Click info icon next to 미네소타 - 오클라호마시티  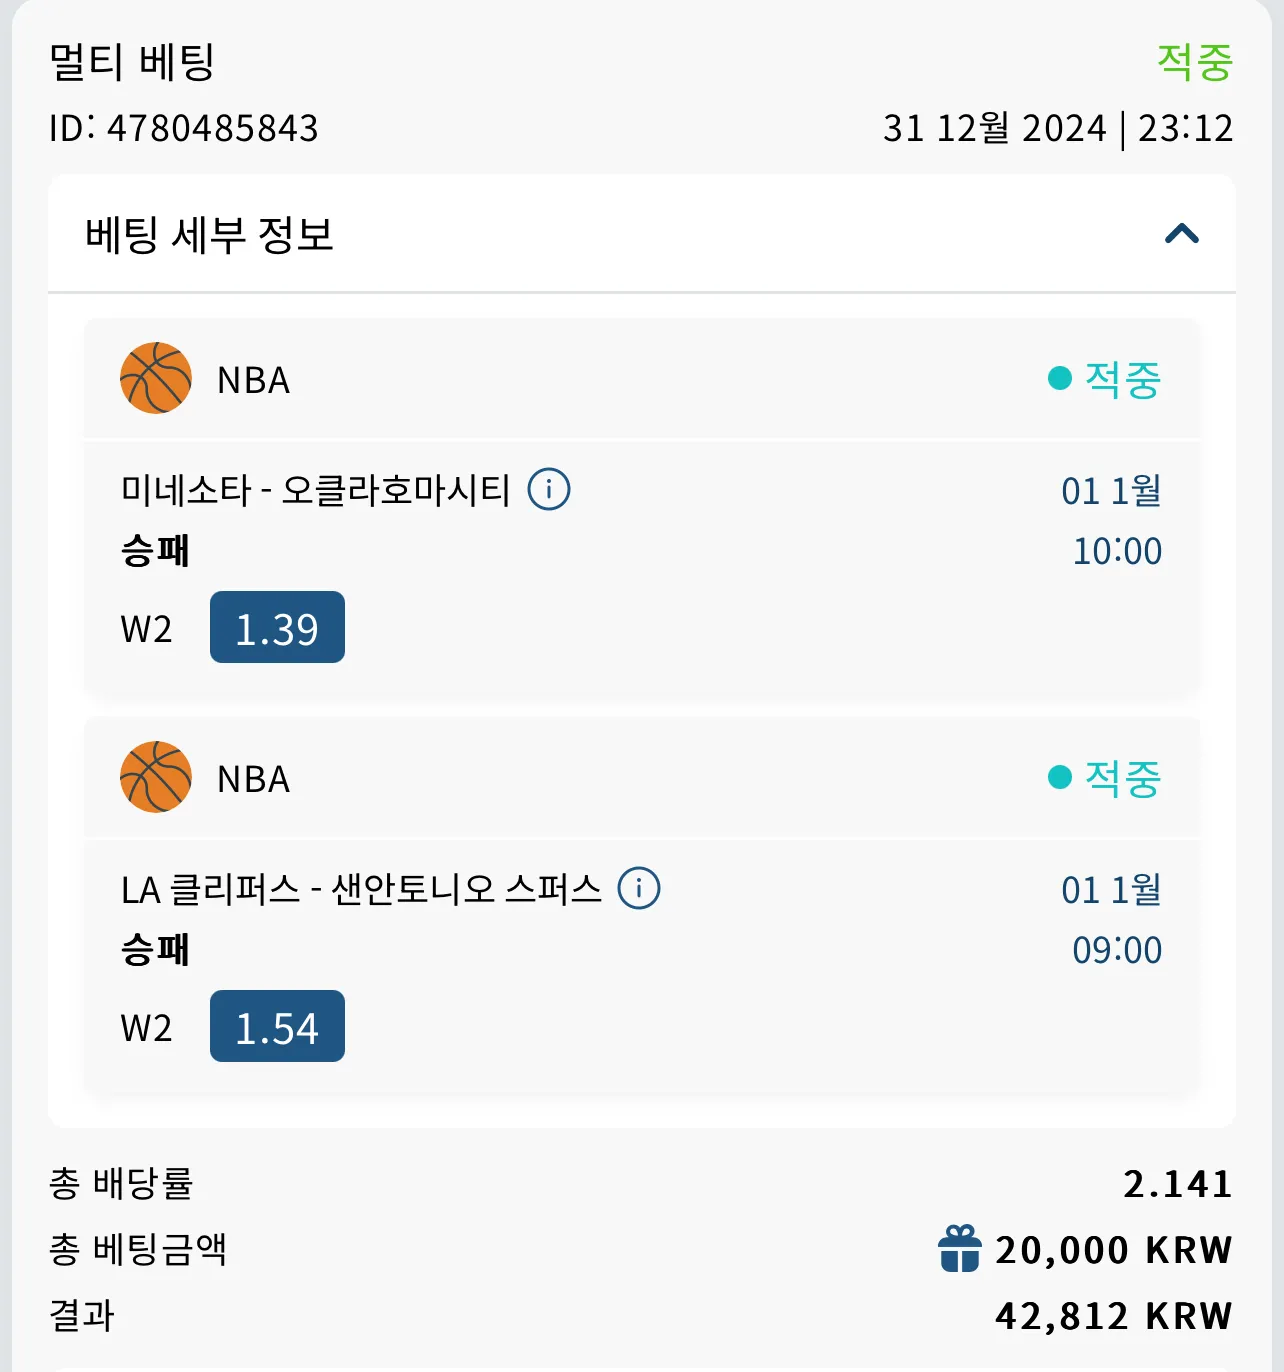point(549,490)
